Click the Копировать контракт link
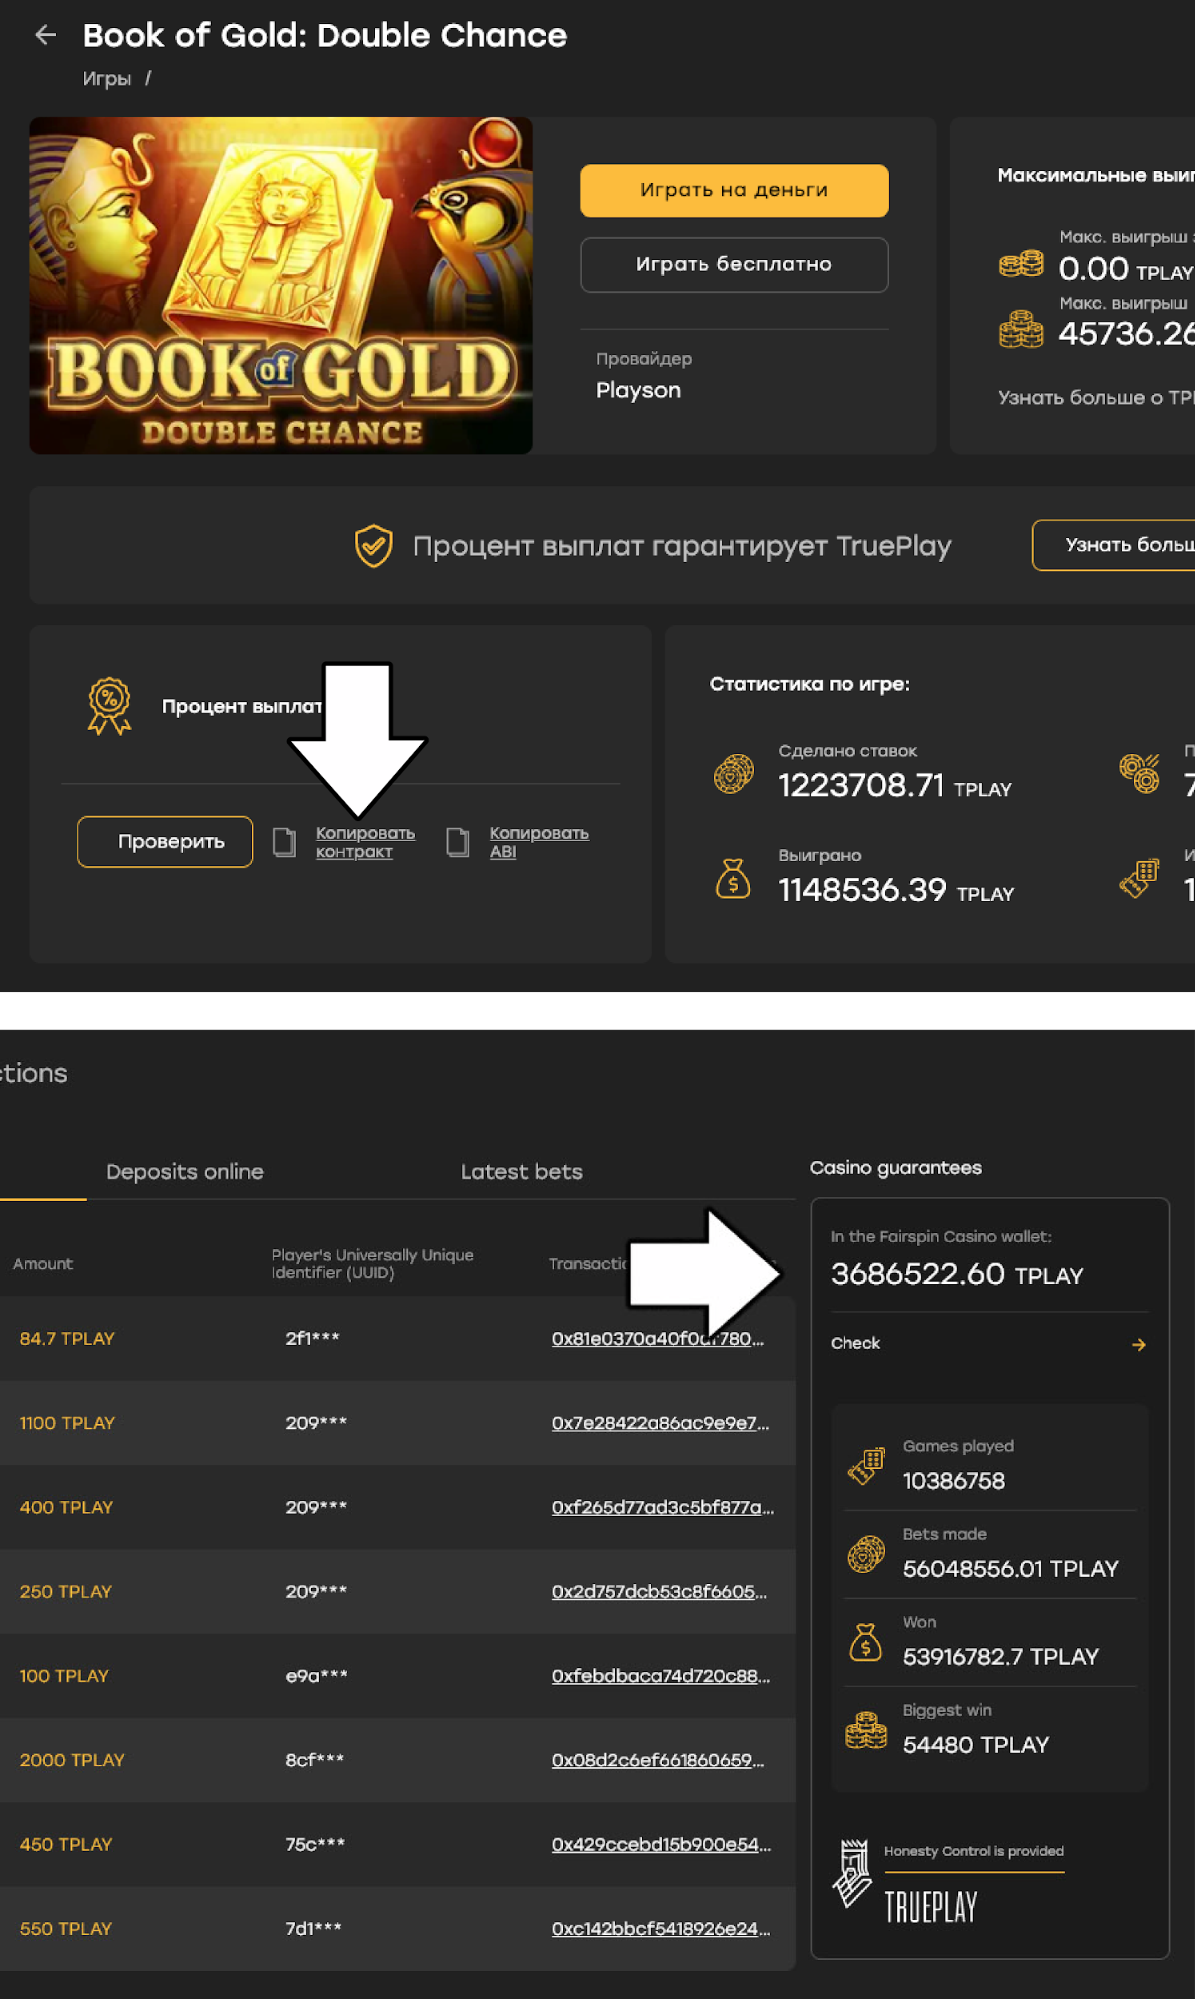 point(365,842)
